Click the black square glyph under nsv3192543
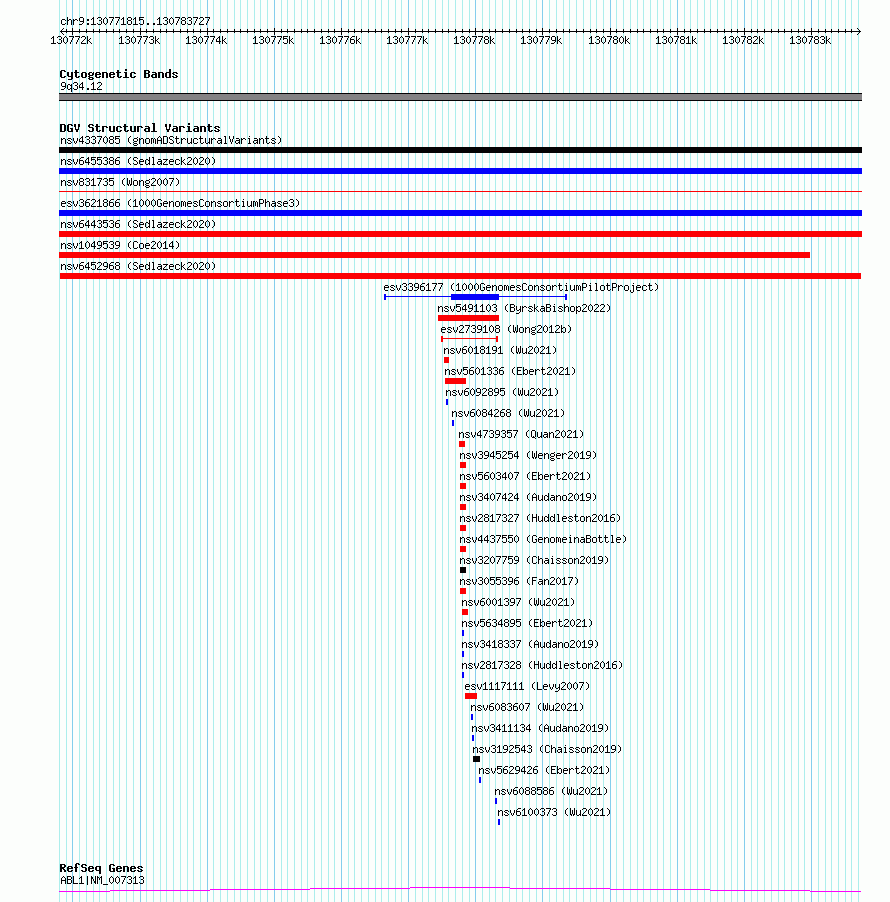Image resolution: width=890 pixels, height=902 pixels. pos(476,759)
